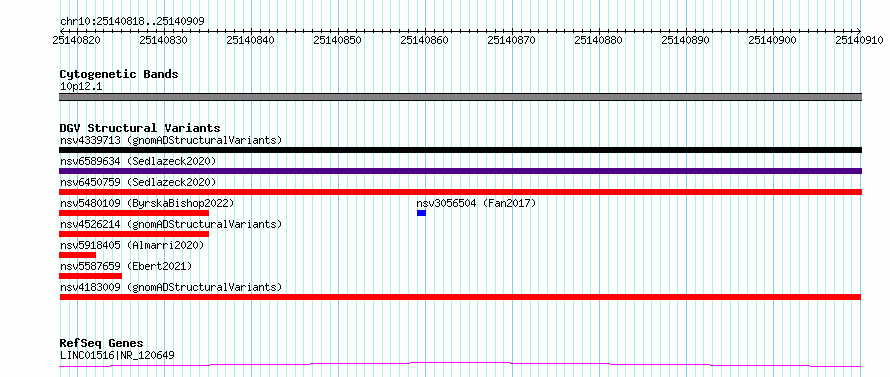Click the small blue nsv3056504 variant bar
The width and height of the screenshot is (890, 377).
coord(421,213)
